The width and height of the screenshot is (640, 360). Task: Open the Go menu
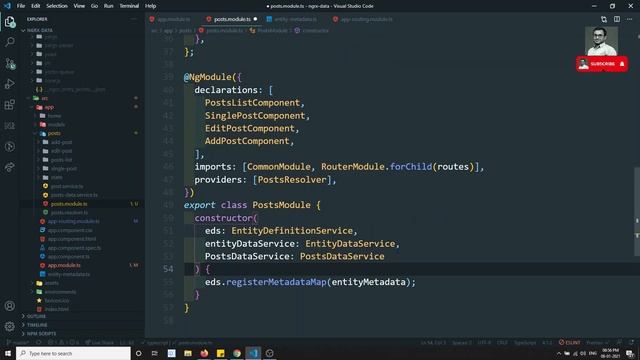coord(94,6)
